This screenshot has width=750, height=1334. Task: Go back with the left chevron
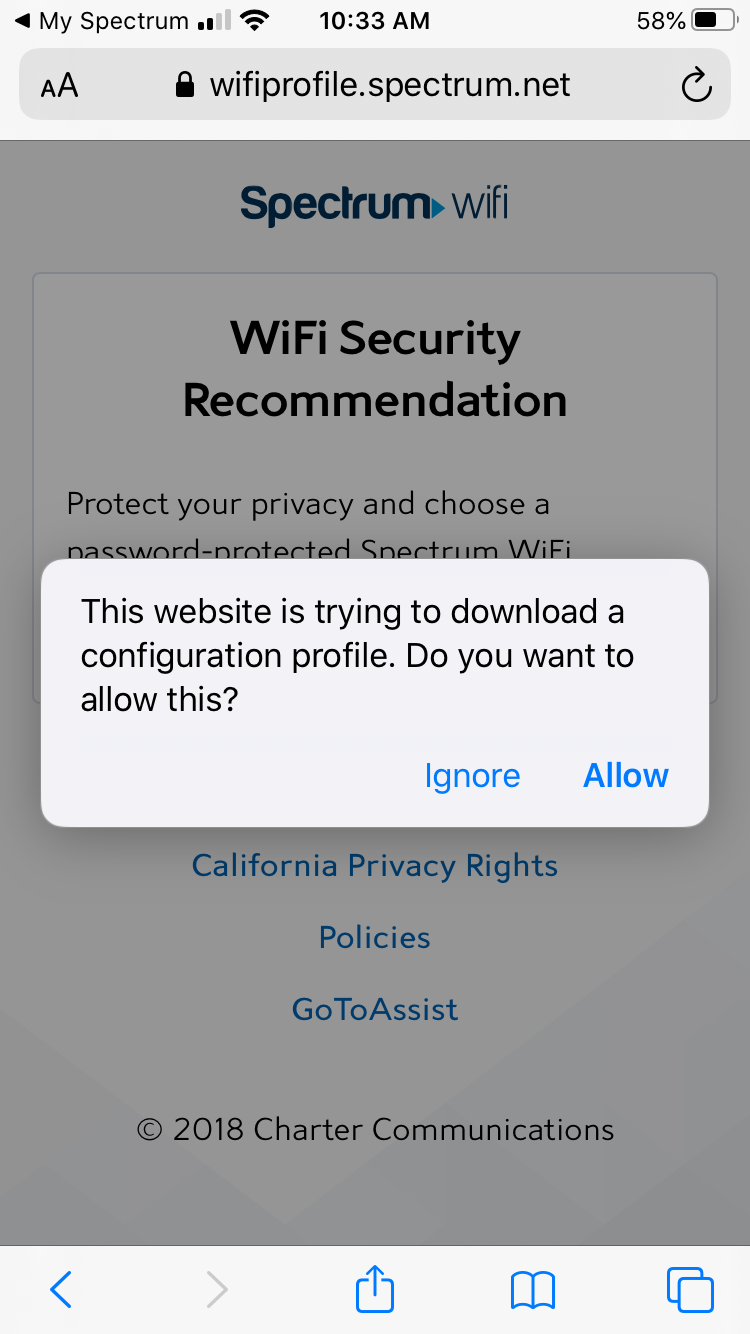click(x=61, y=1289)
